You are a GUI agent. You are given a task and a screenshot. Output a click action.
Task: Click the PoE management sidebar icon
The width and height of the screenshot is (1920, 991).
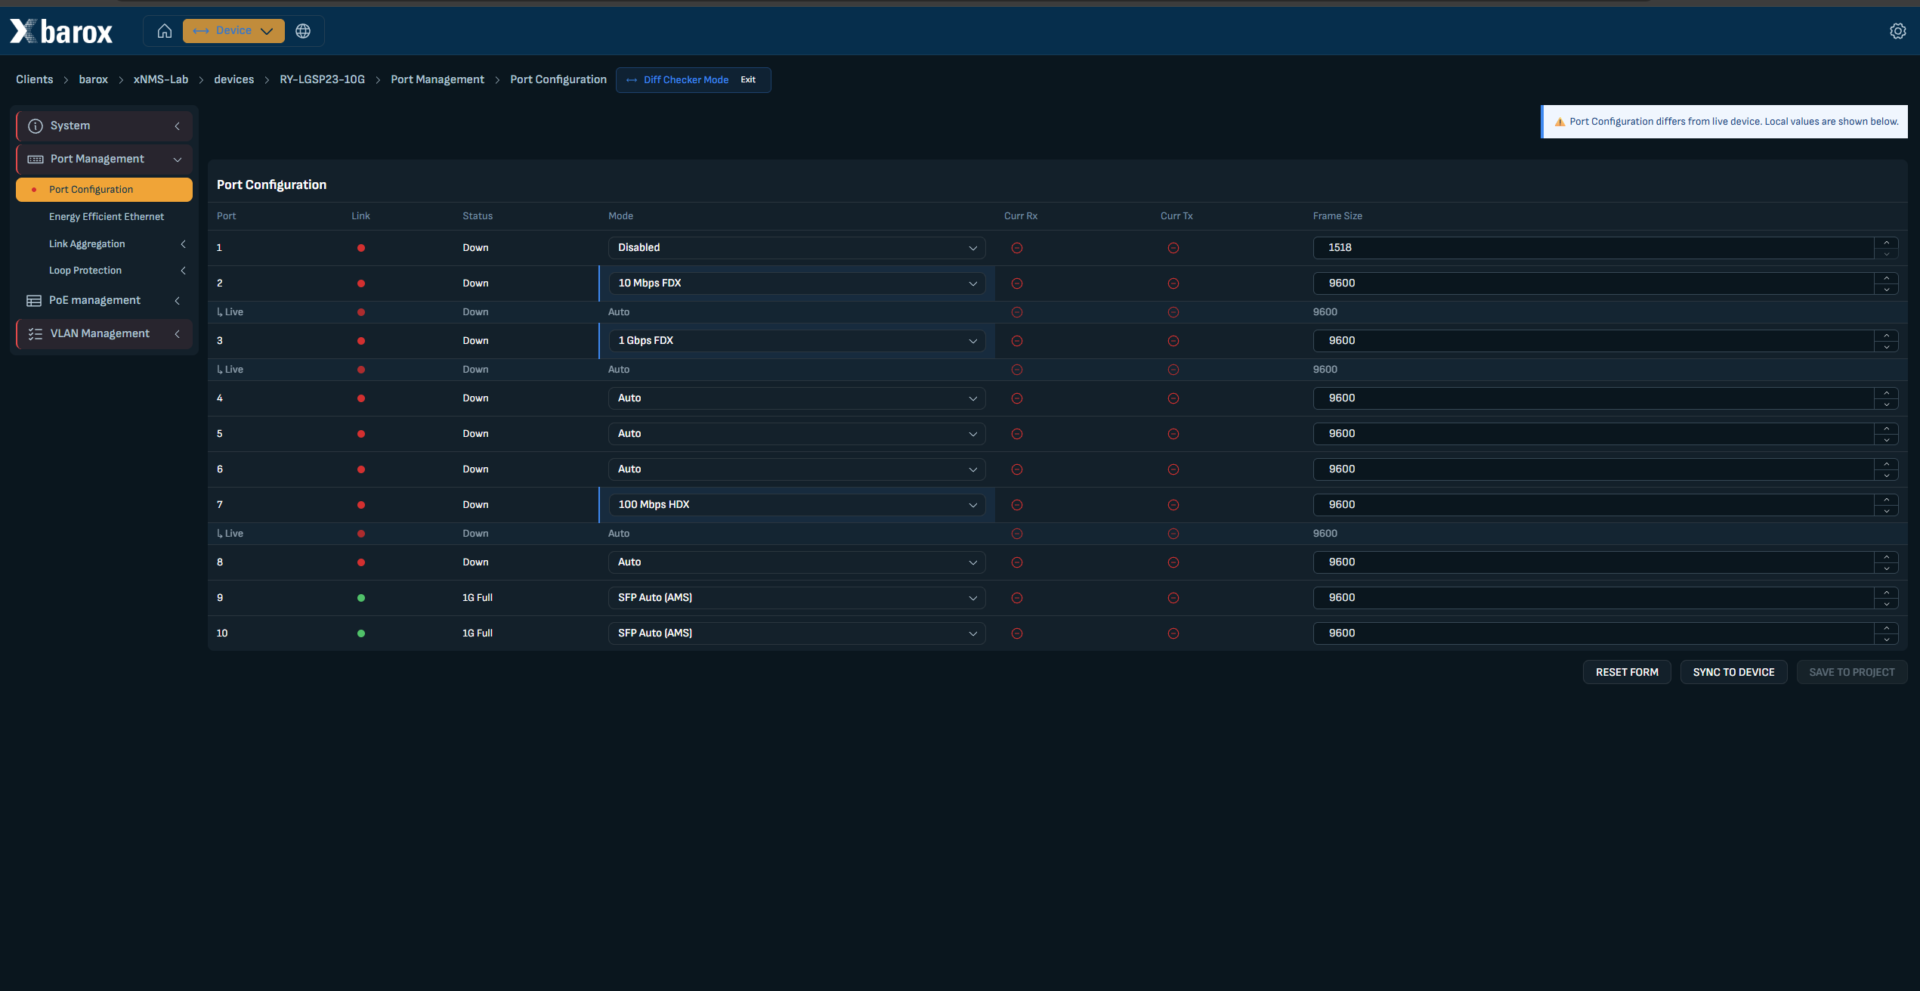coord(34,301)
